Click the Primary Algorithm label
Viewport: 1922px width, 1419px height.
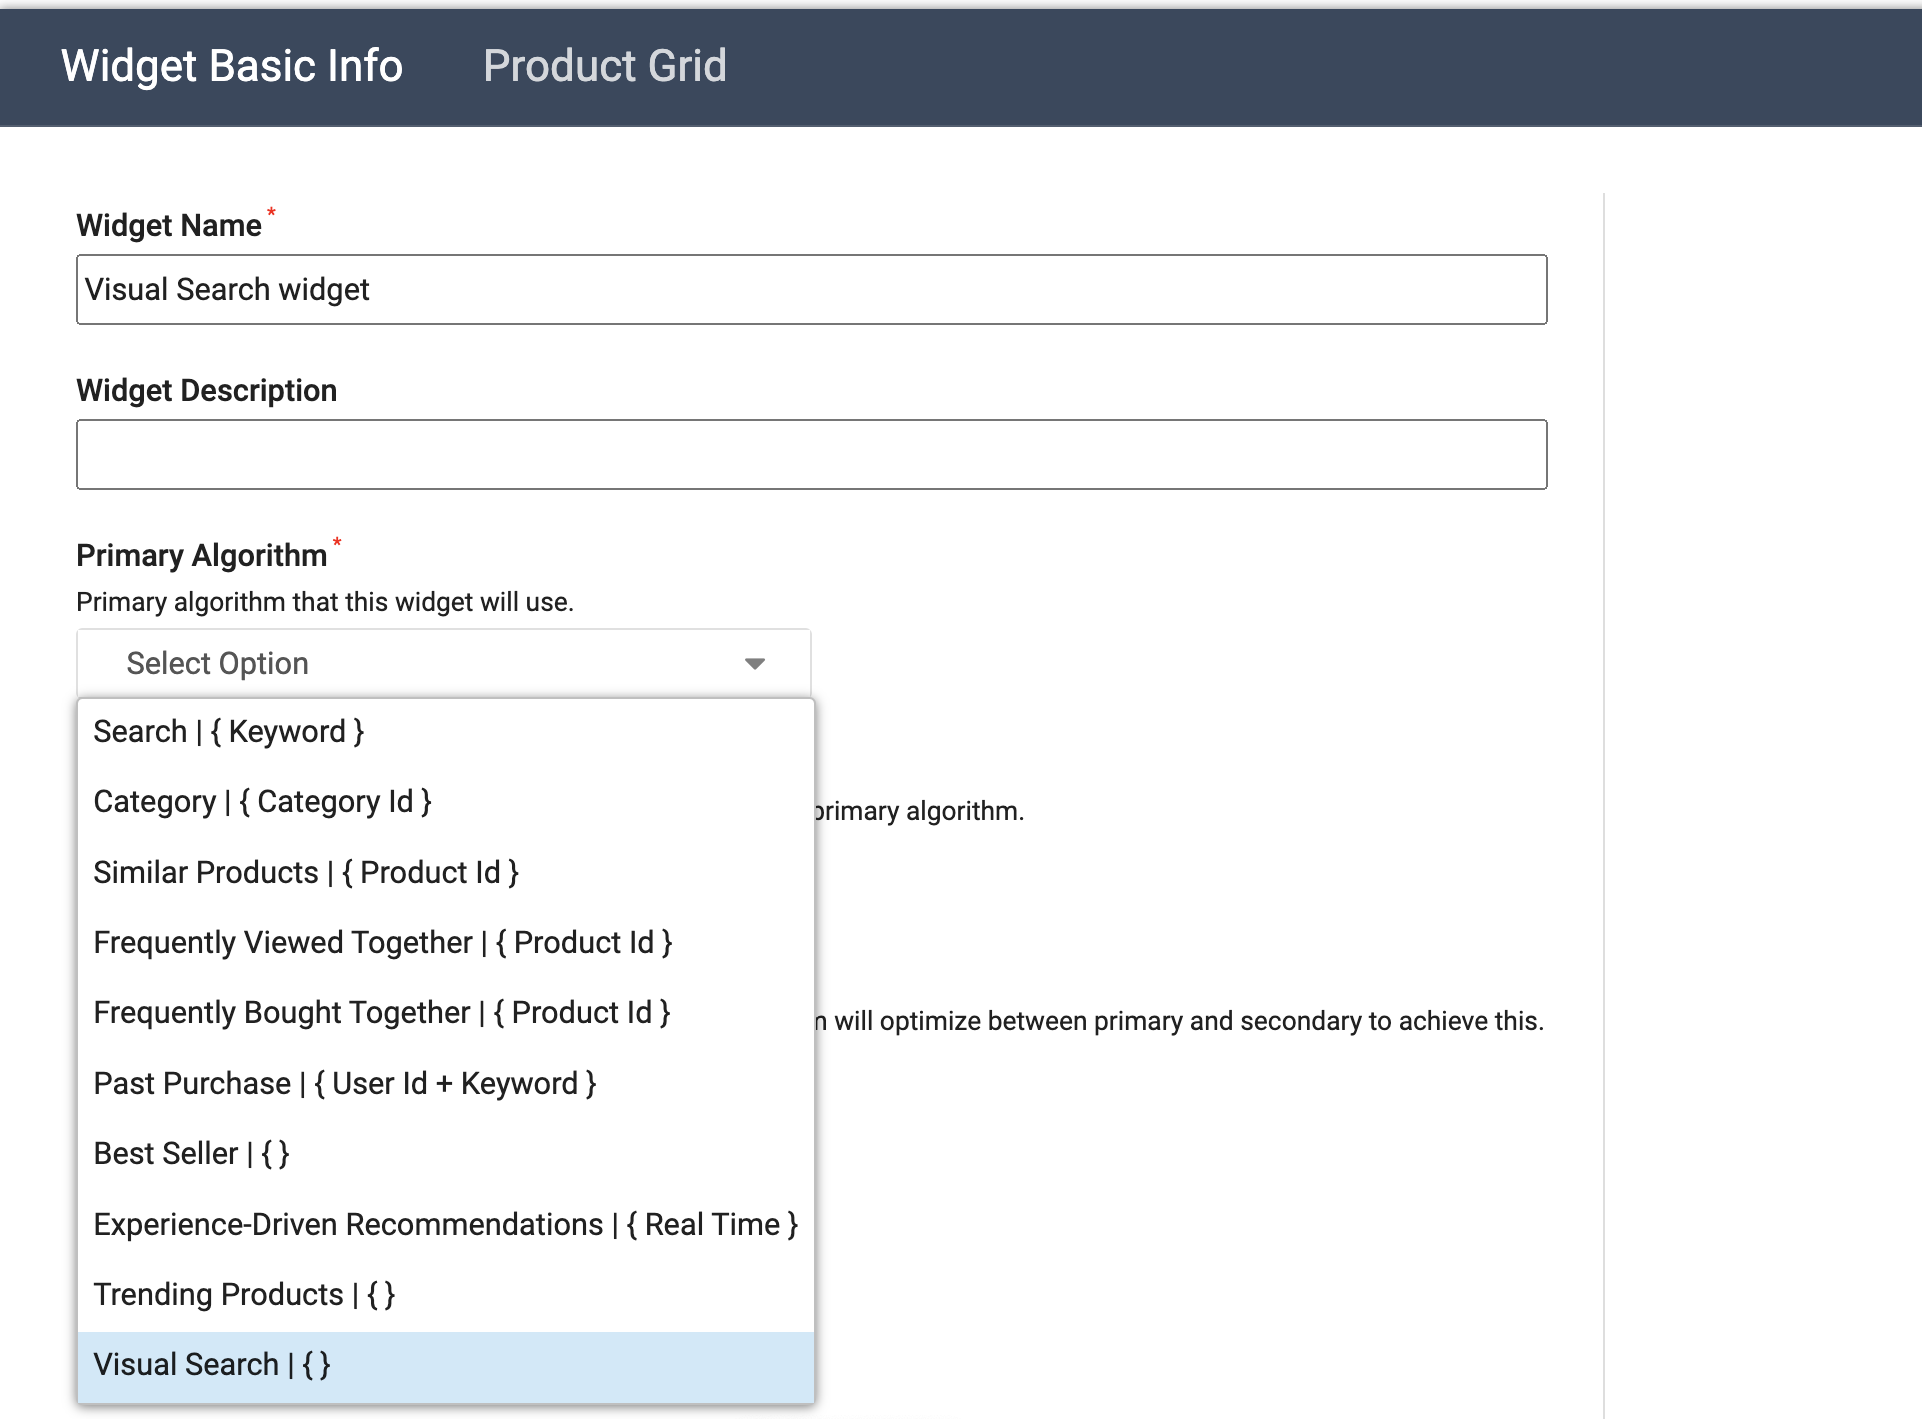pyautogui.click(x=202, y=556)
